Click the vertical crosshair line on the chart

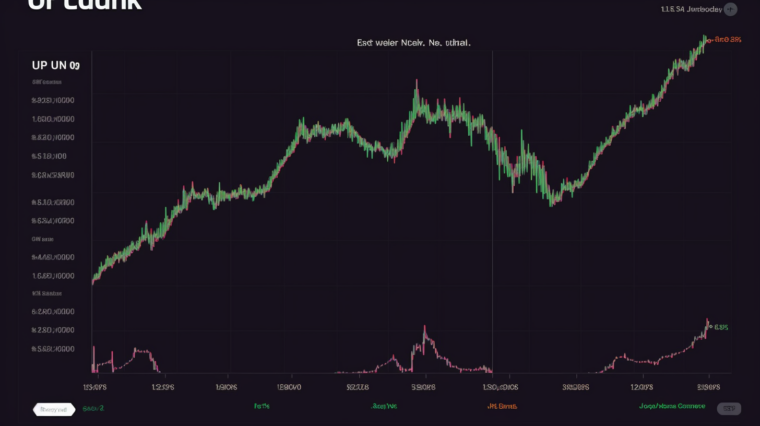coord(492,200)
